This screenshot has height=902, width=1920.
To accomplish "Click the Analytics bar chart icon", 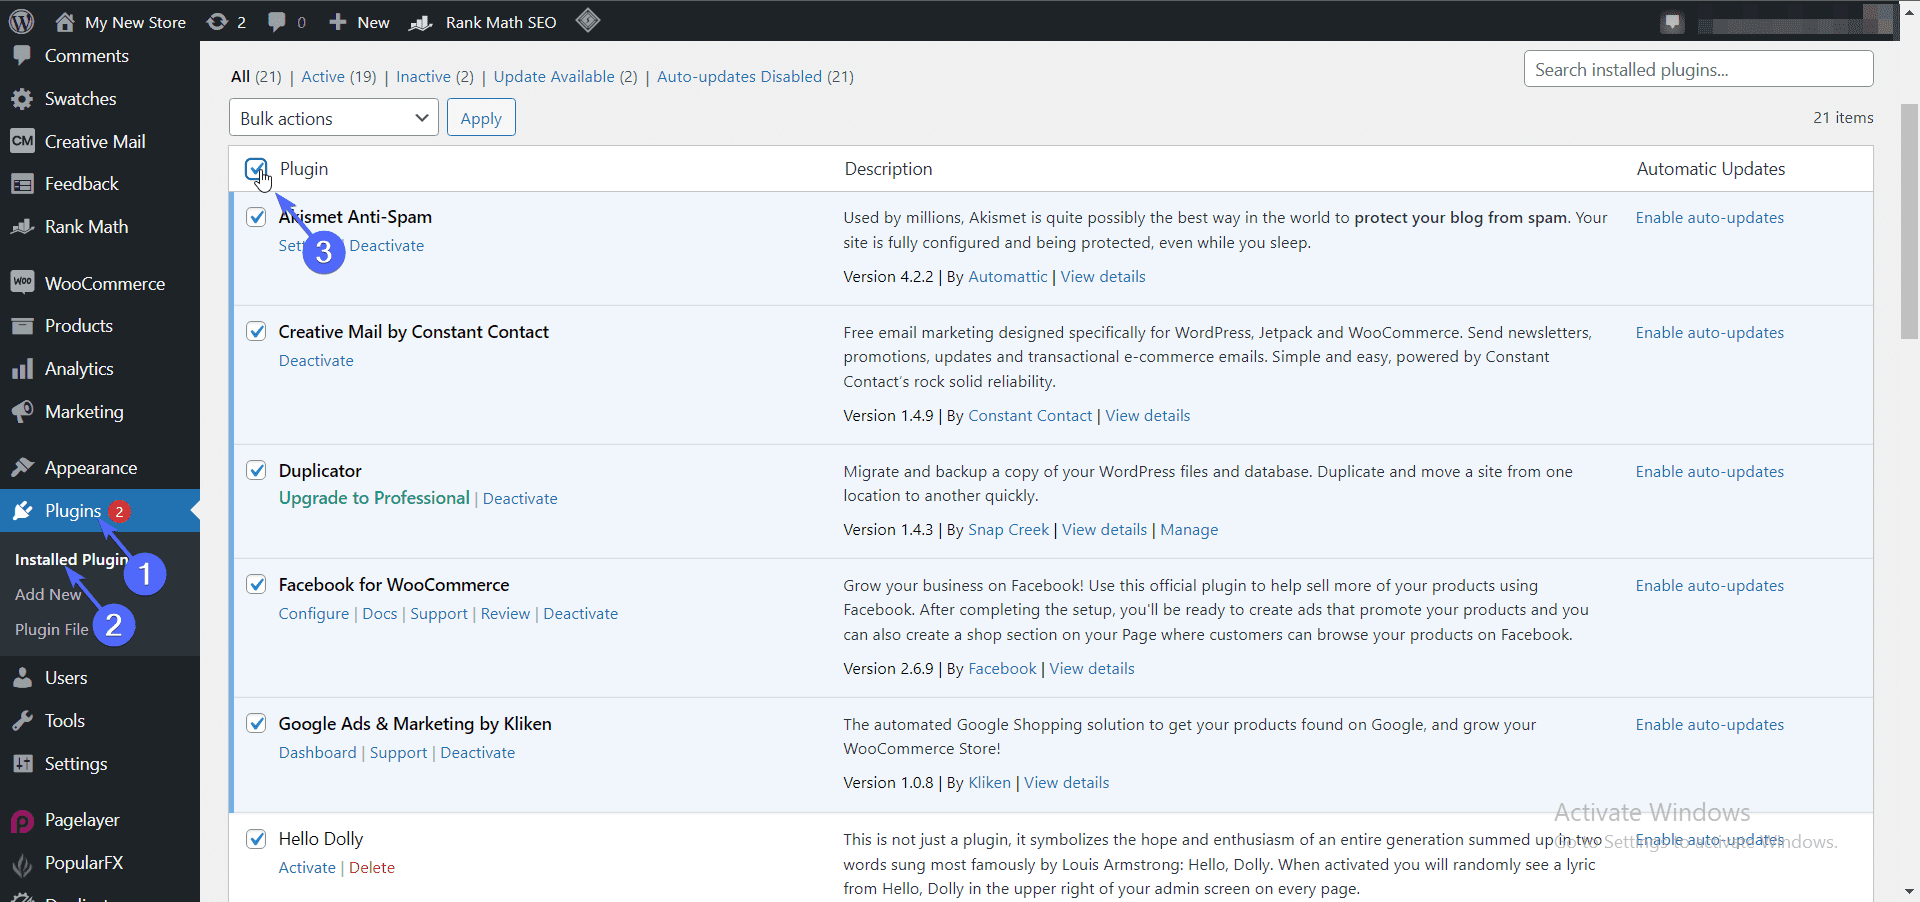I will coord(22,369).
